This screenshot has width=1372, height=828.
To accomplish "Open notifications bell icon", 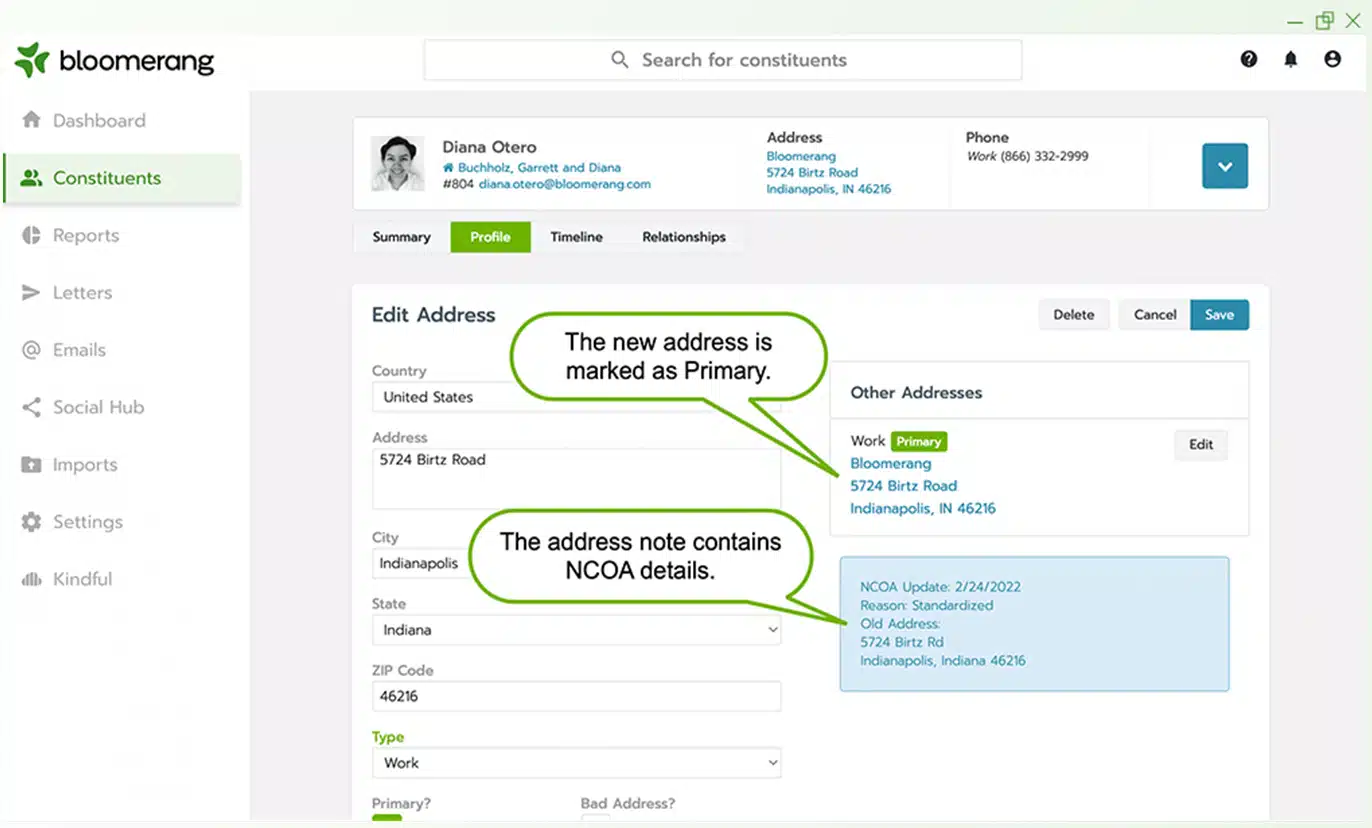I will (x=1291, y=59).
